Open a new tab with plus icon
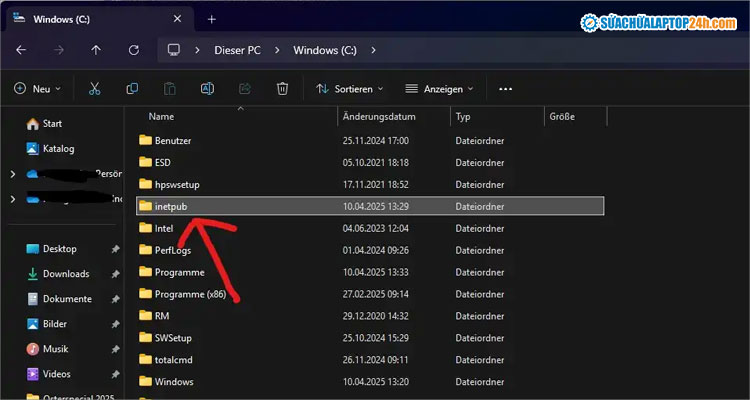Image resolution: width=750 pixels, height=400 pixels. pos(212,19)
